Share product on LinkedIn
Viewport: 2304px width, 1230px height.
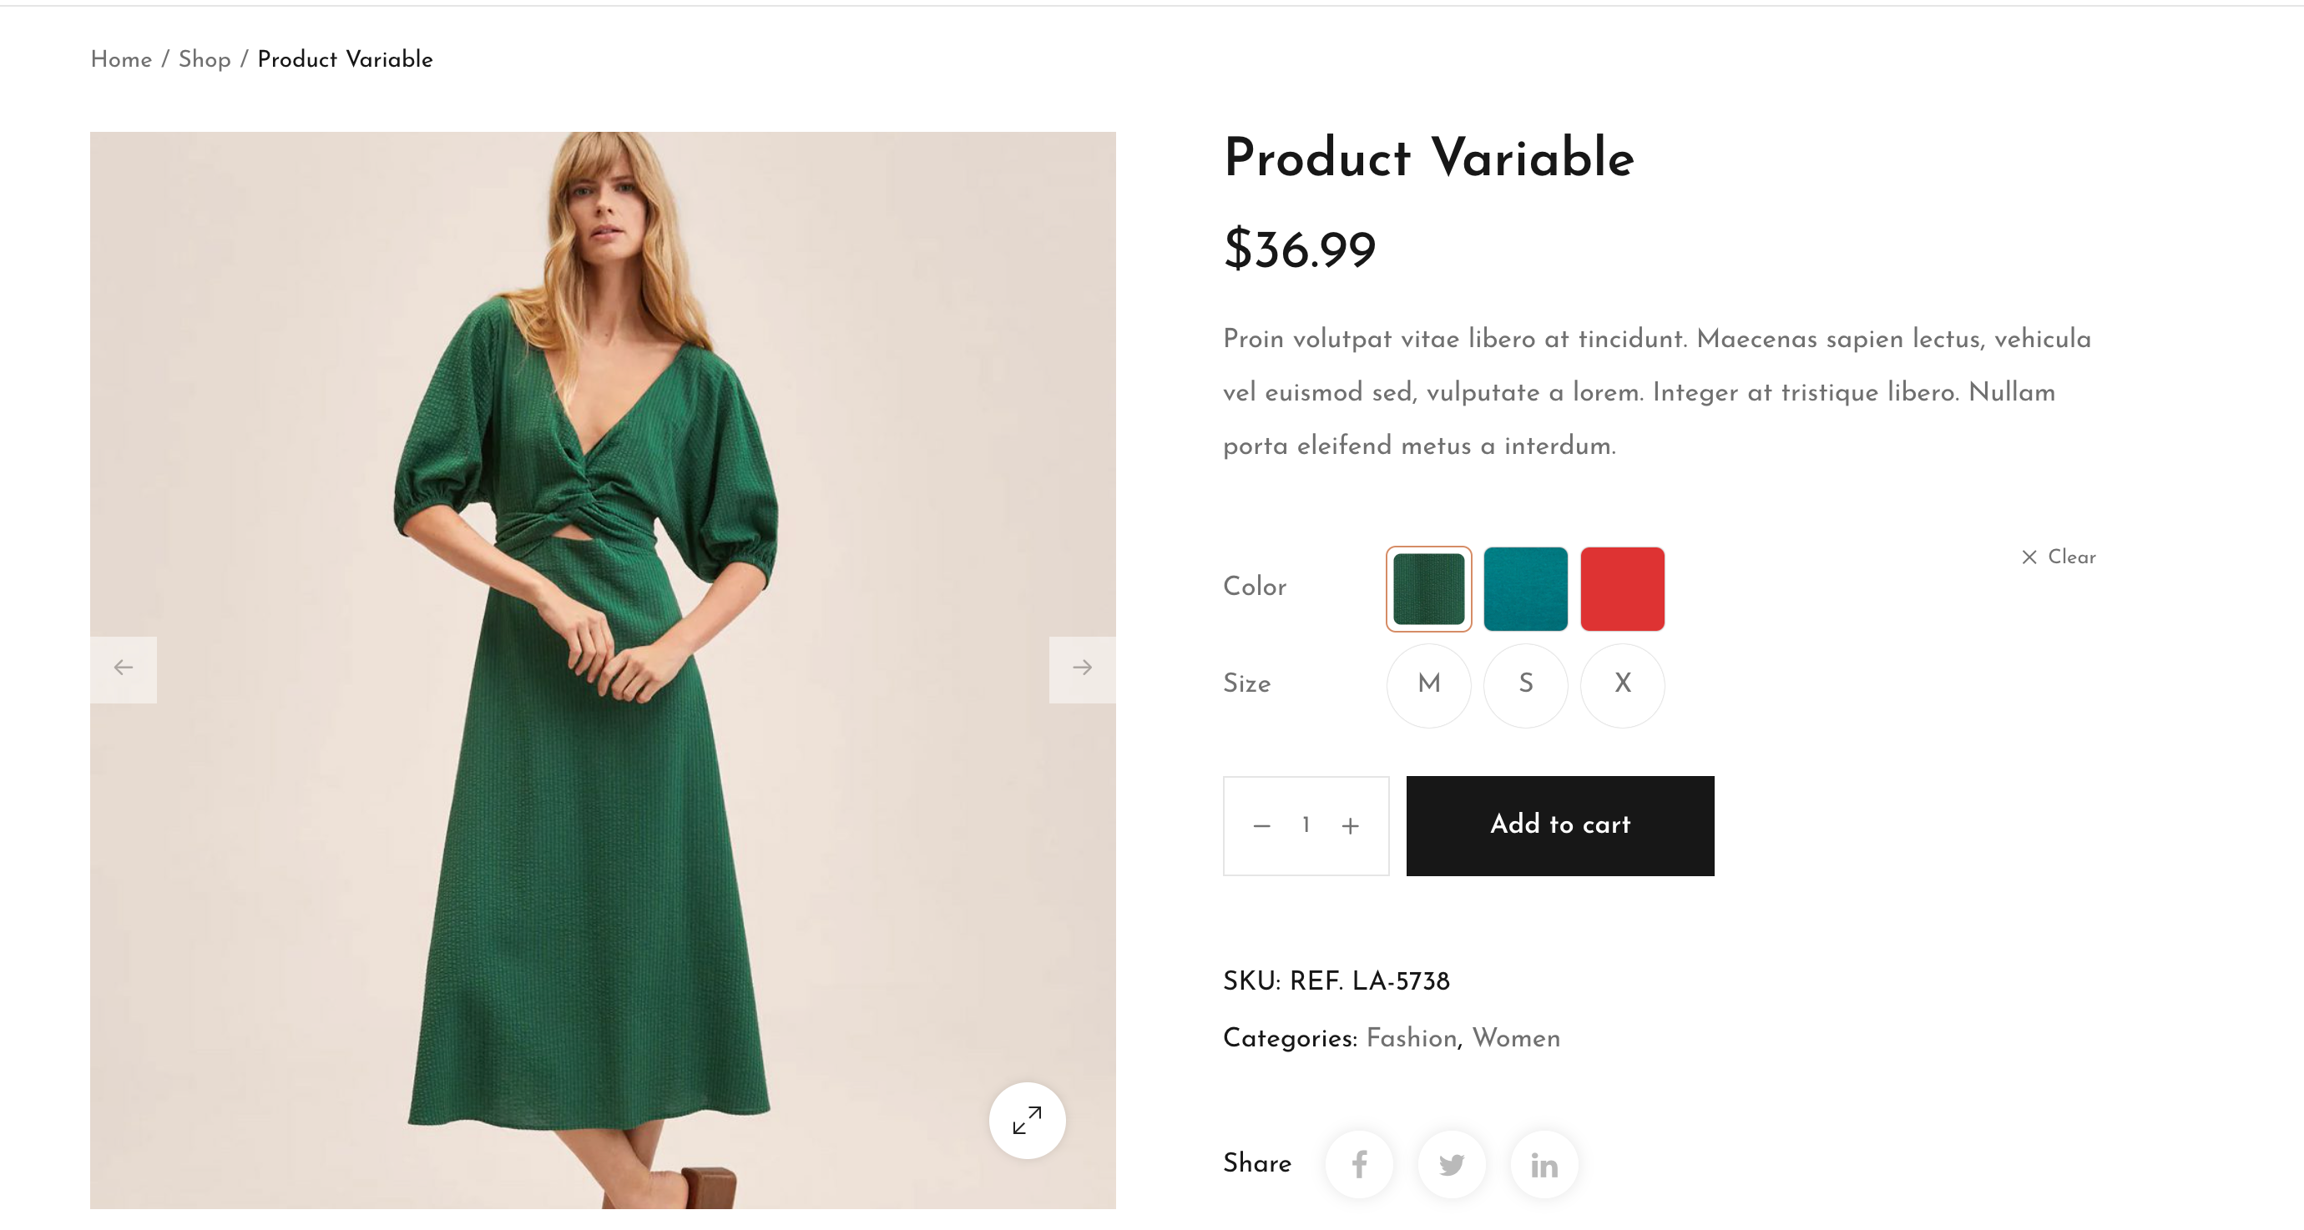(1544, 1165)
